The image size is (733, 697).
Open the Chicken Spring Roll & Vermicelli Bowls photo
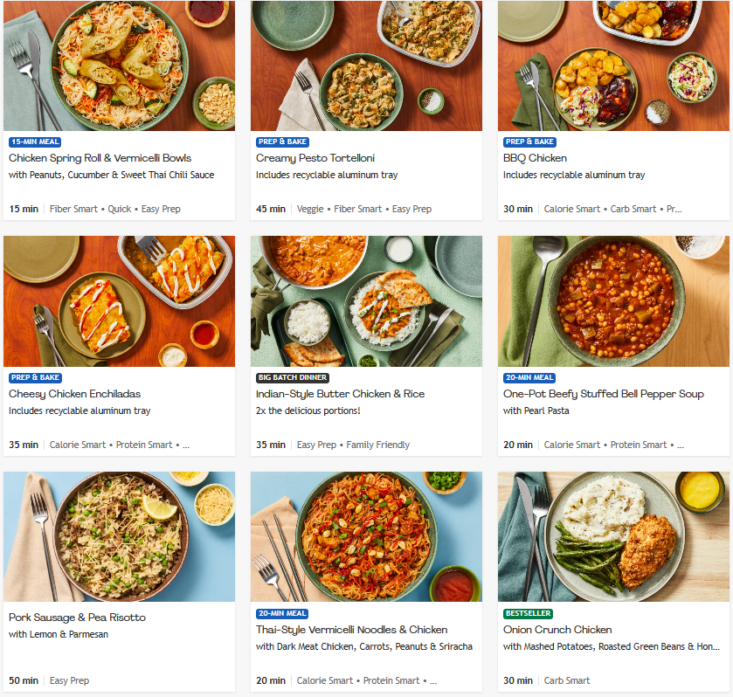[x=119, y=65]
